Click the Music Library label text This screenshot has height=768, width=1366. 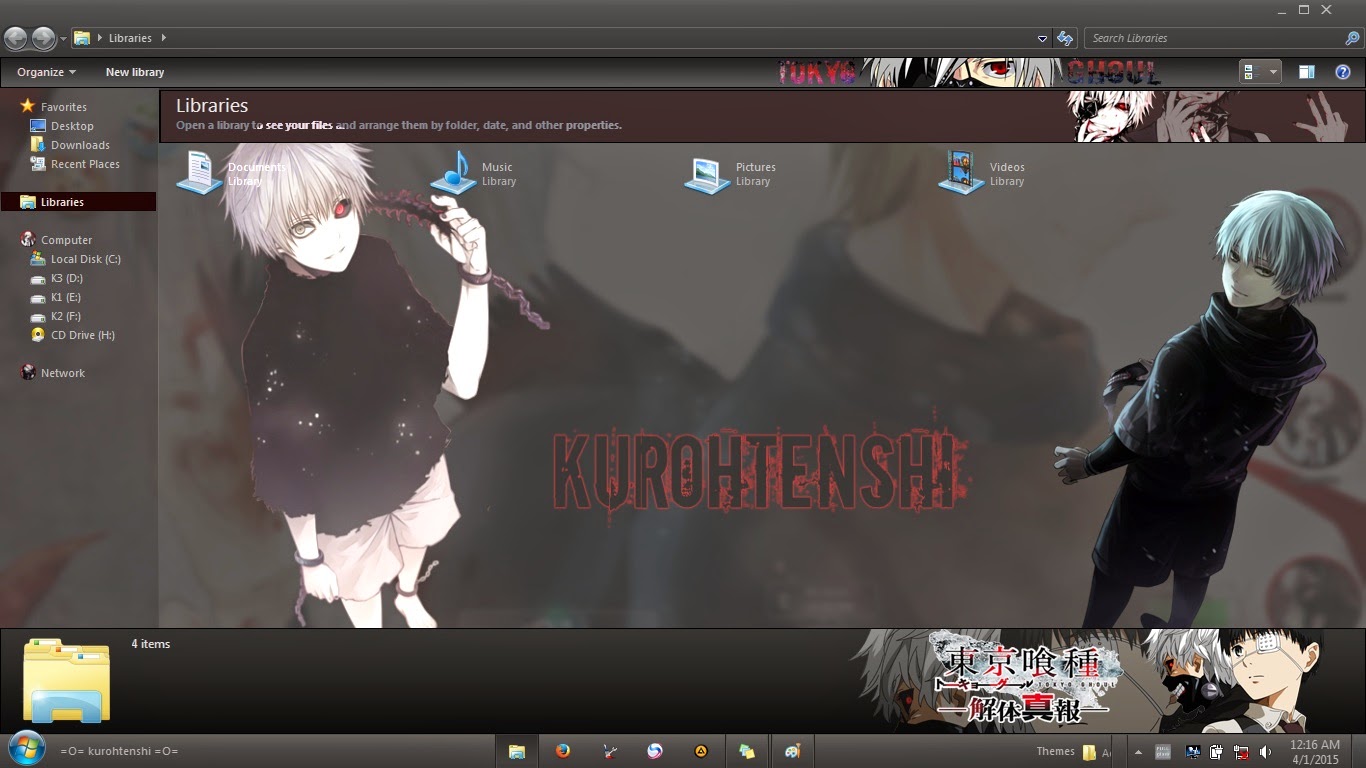pyautogui.click(x=499, y=174)
